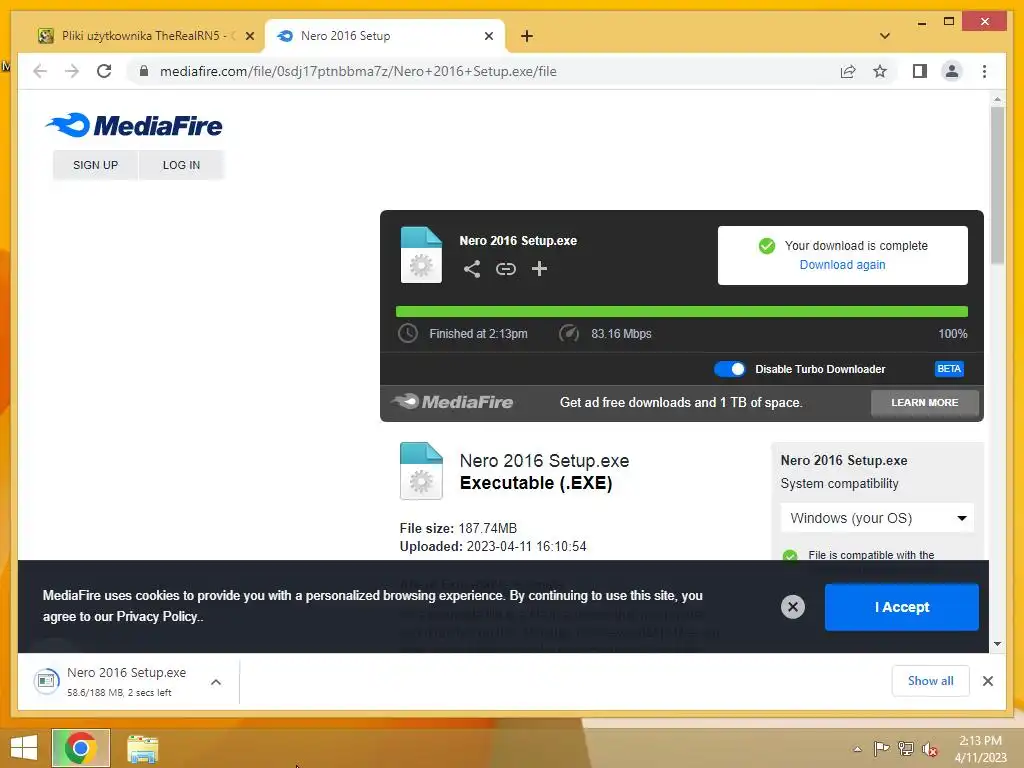Viewport: 1024px width, 768px height.
Task: Toggle the Disable Turbo Downloader switch
Action: click(729, 369)
